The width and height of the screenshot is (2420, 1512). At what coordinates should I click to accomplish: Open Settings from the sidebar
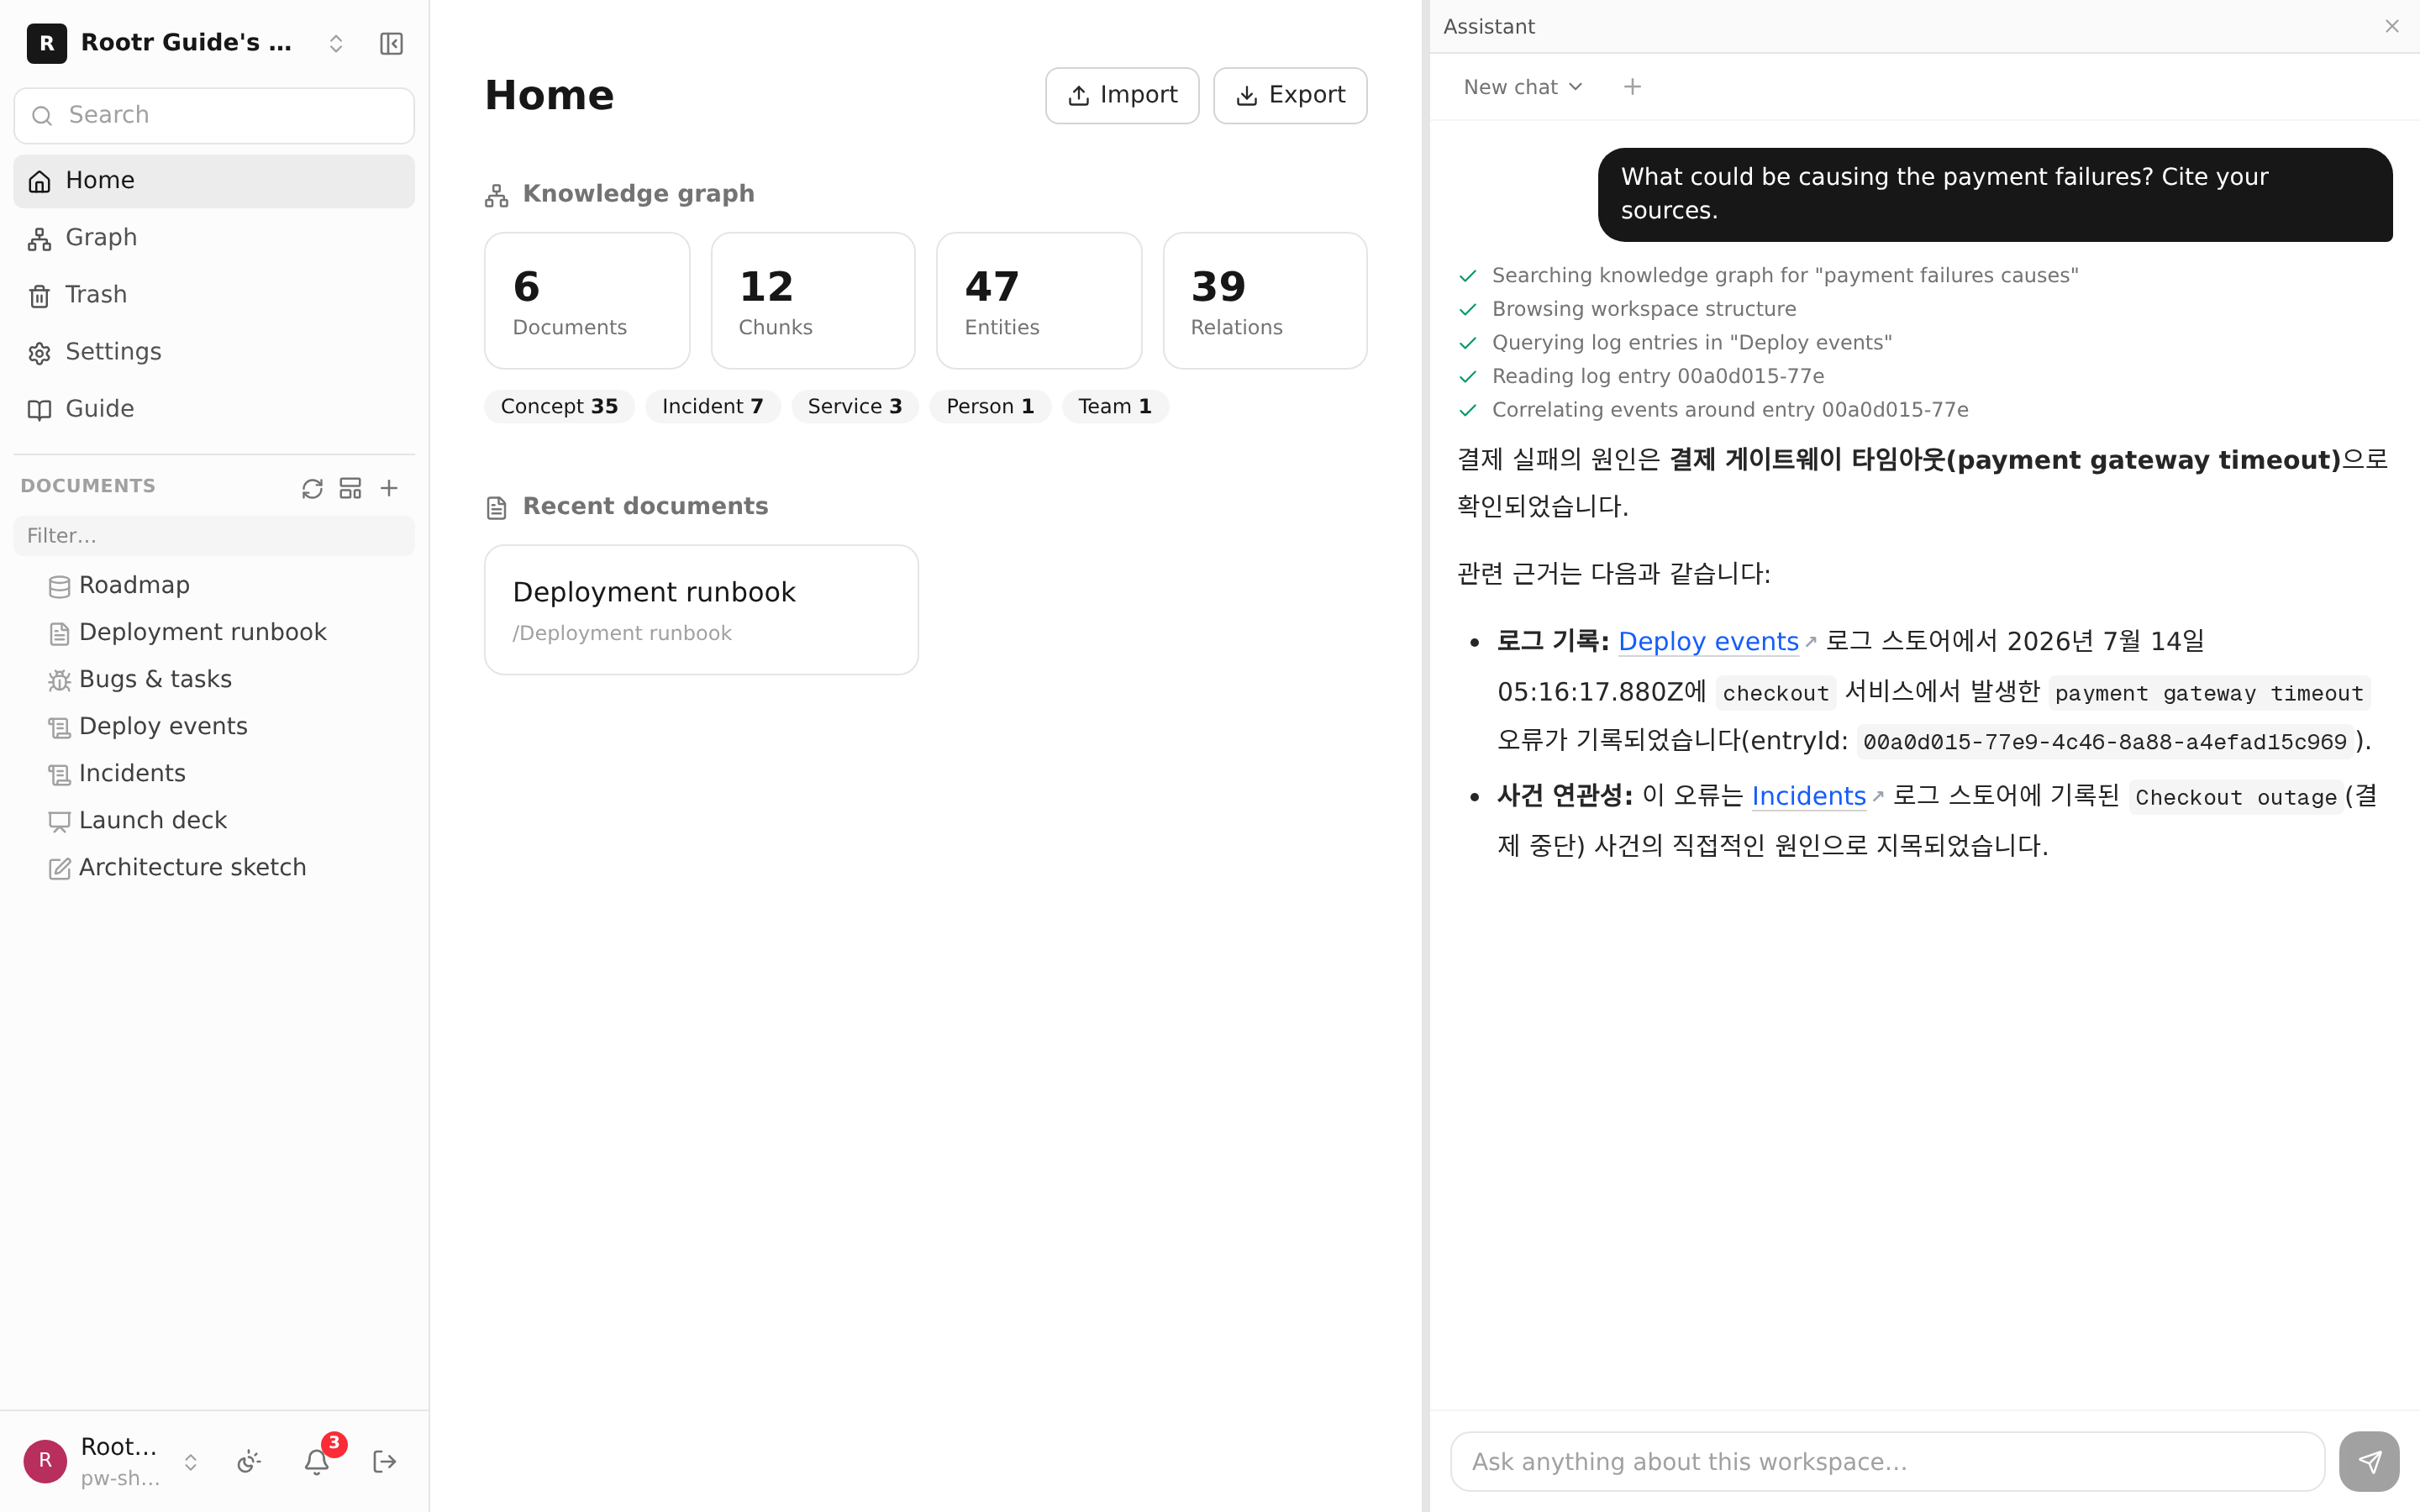214,351
